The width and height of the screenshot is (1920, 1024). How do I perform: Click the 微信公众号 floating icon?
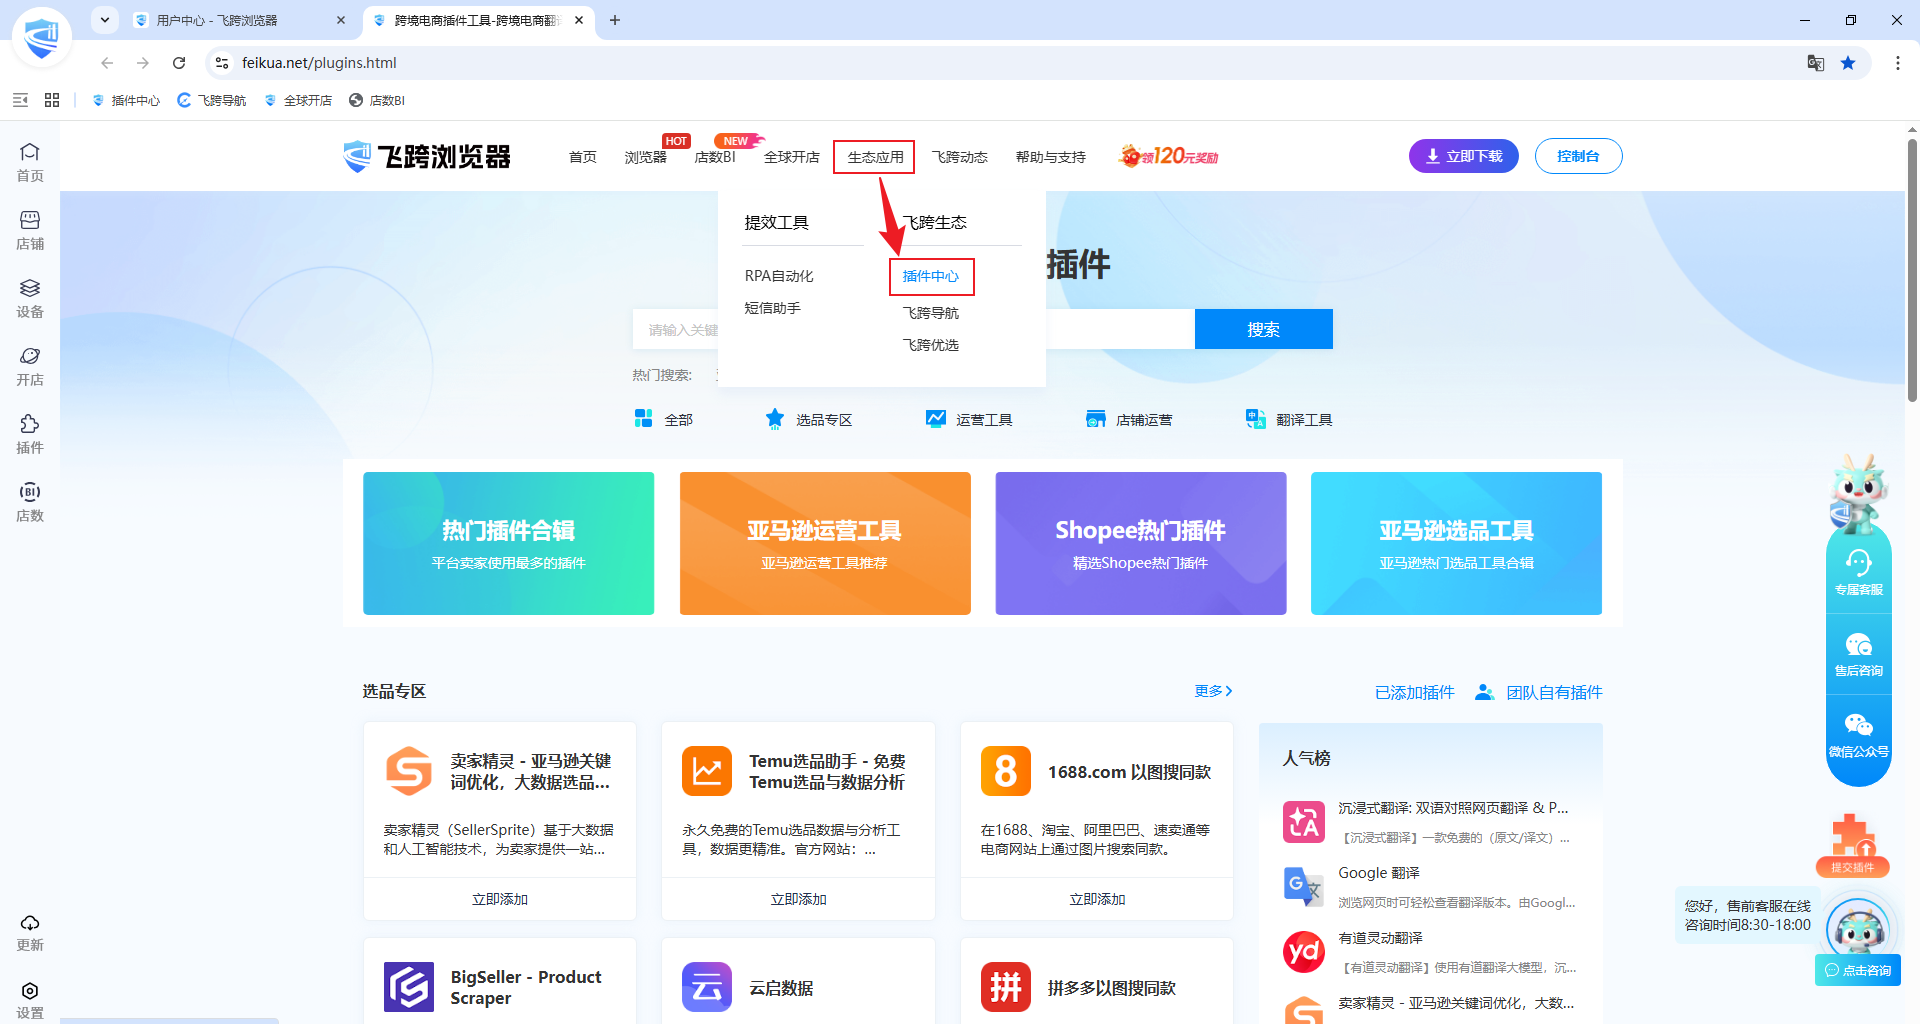point(1859,735)
